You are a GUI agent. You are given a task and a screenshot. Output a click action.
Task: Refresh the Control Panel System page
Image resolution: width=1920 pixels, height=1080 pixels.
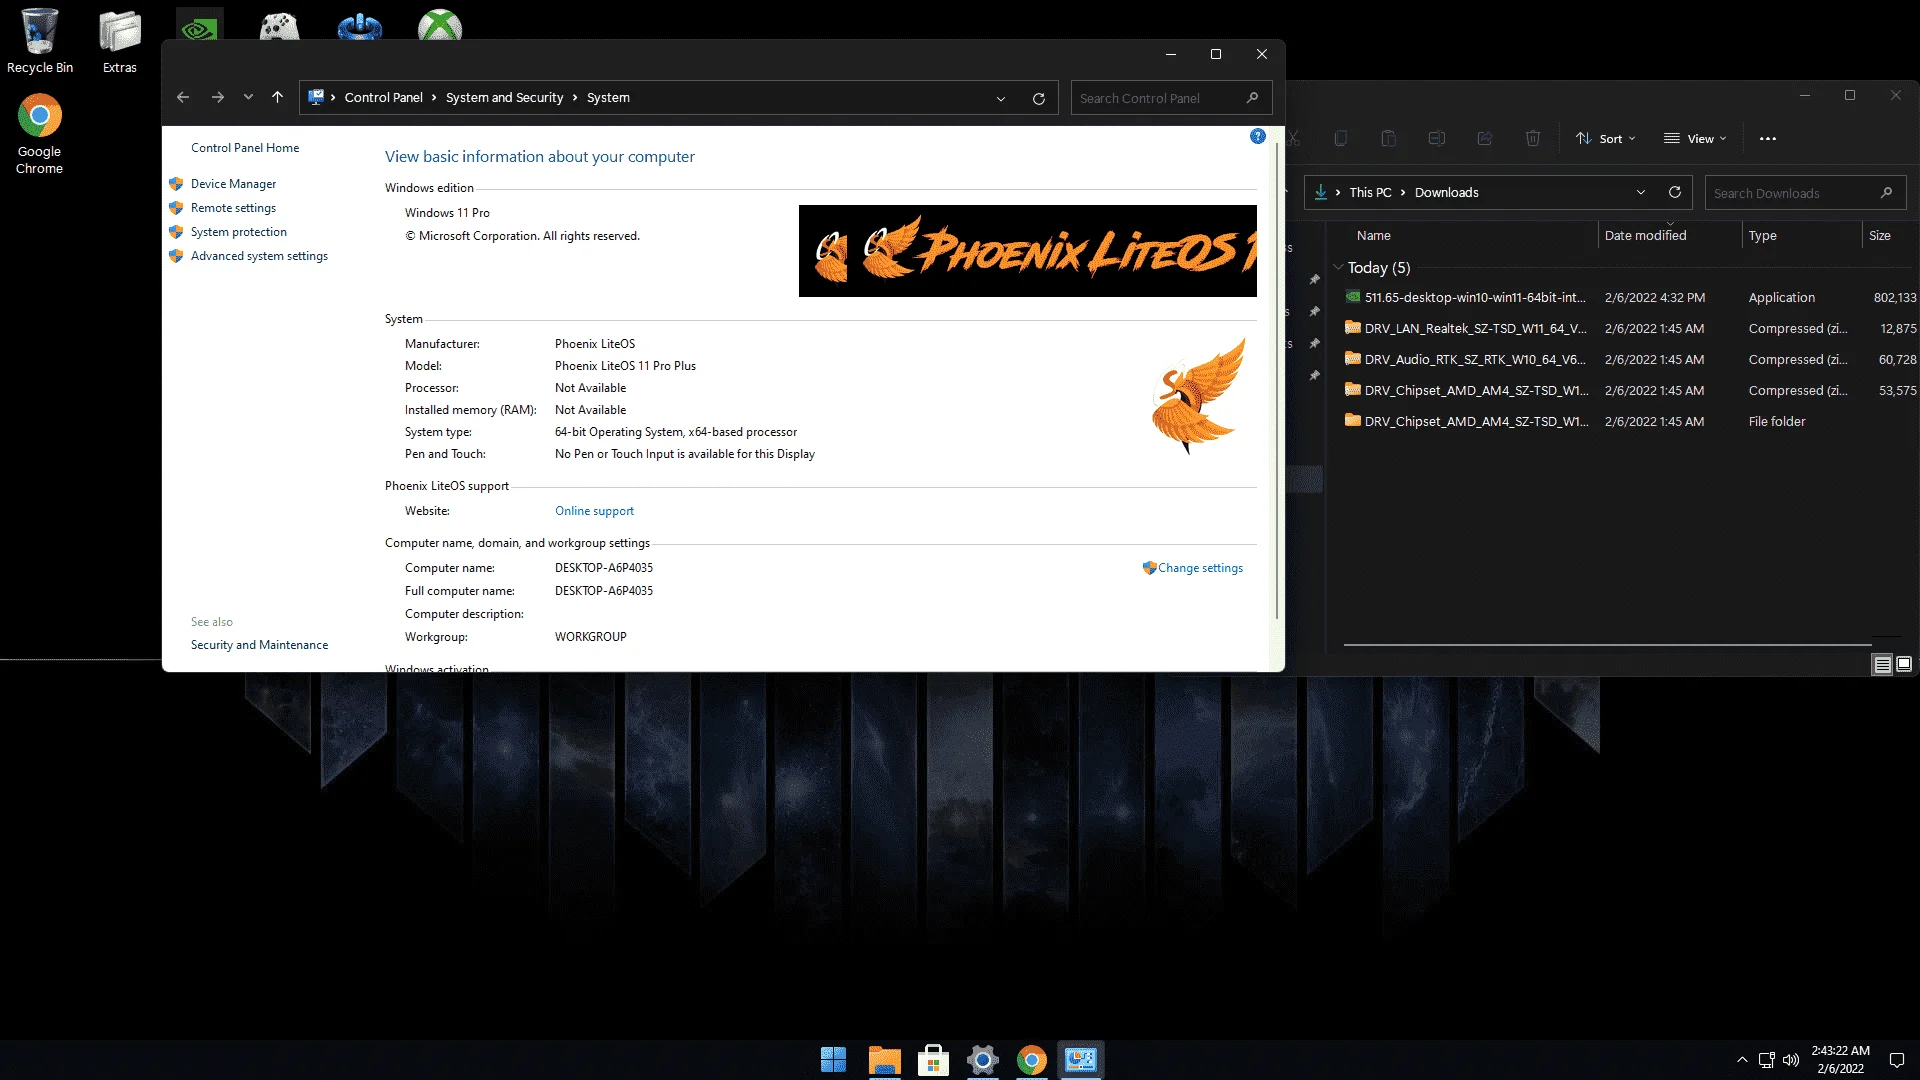tap(1039, 98)
